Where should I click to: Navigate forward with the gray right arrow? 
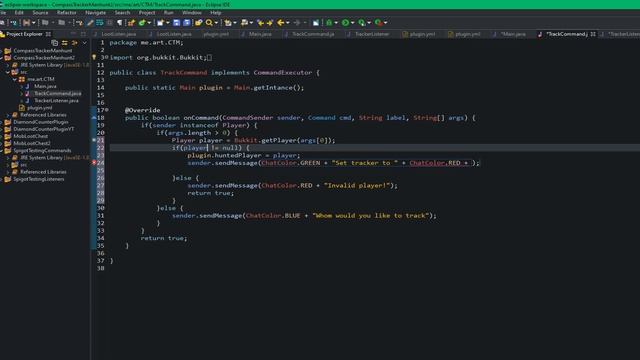(297, 22)
